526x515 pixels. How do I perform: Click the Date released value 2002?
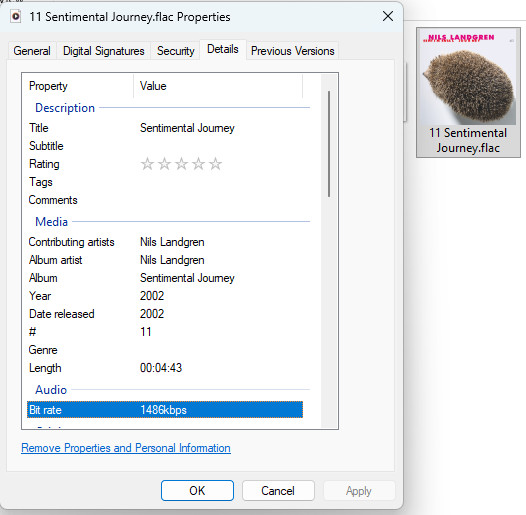152,314
